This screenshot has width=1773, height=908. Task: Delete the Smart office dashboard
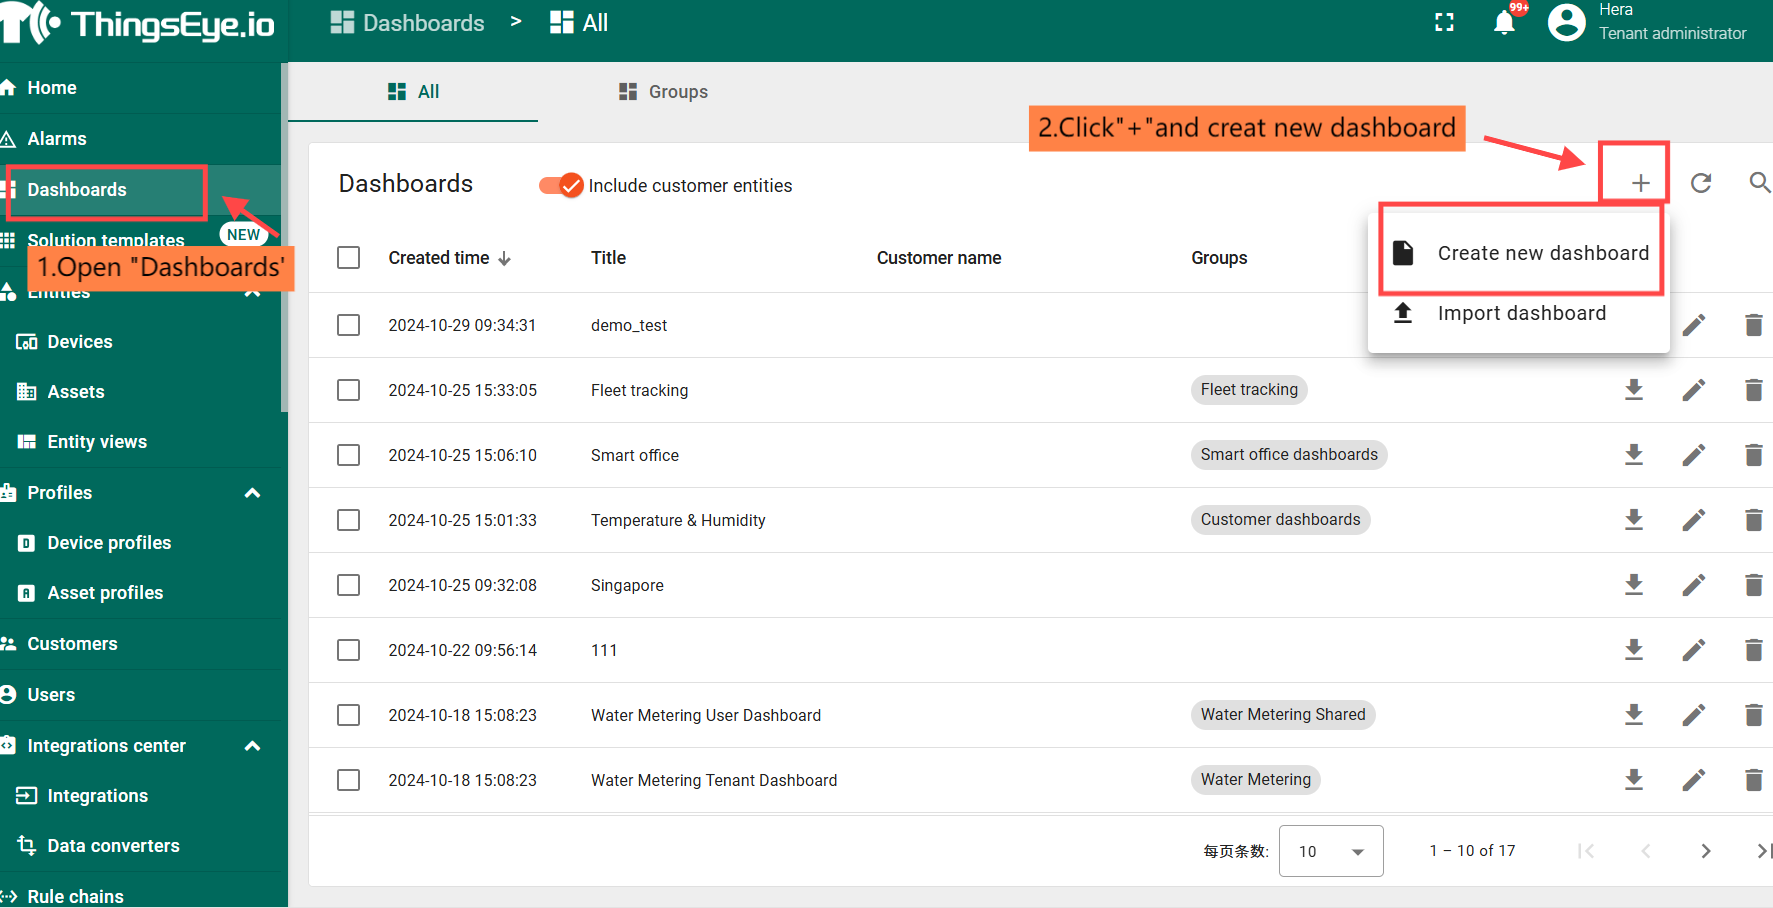1753,455
